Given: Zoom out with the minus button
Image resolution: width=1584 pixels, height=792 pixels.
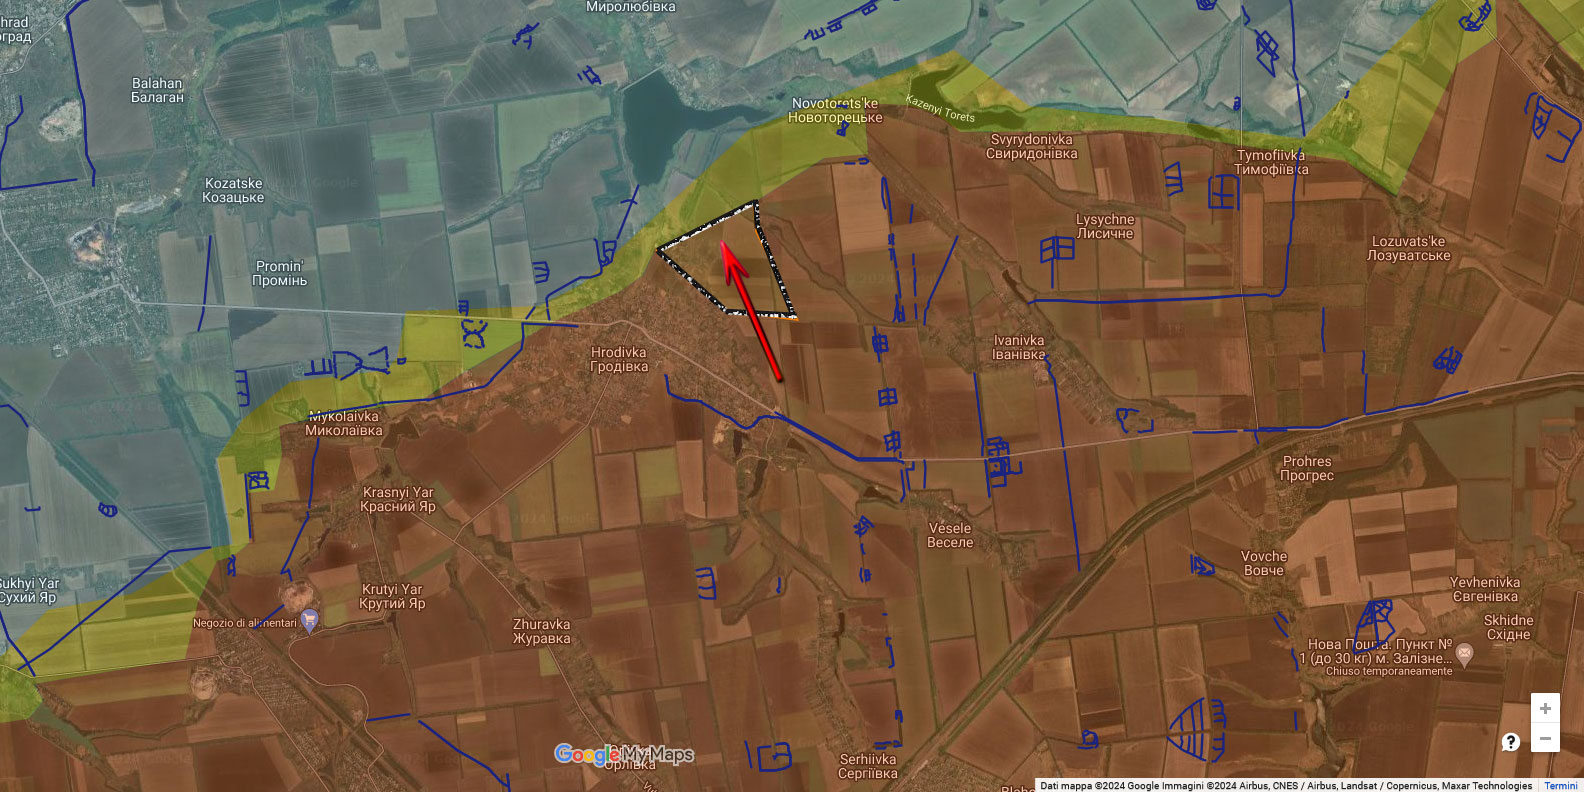Looking at the screenshot, I should coord(1545,738).
